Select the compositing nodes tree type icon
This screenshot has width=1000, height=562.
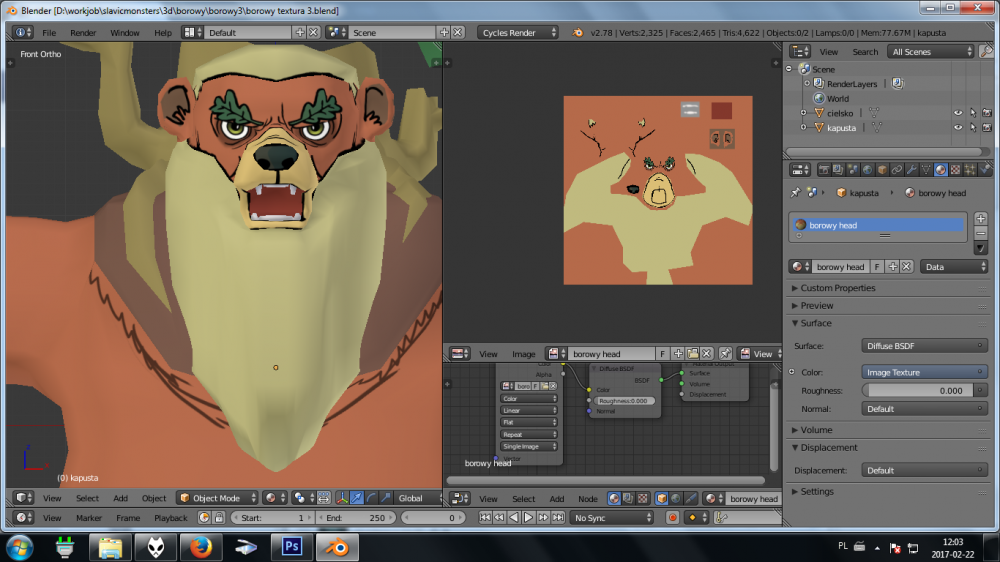[628, 499]
